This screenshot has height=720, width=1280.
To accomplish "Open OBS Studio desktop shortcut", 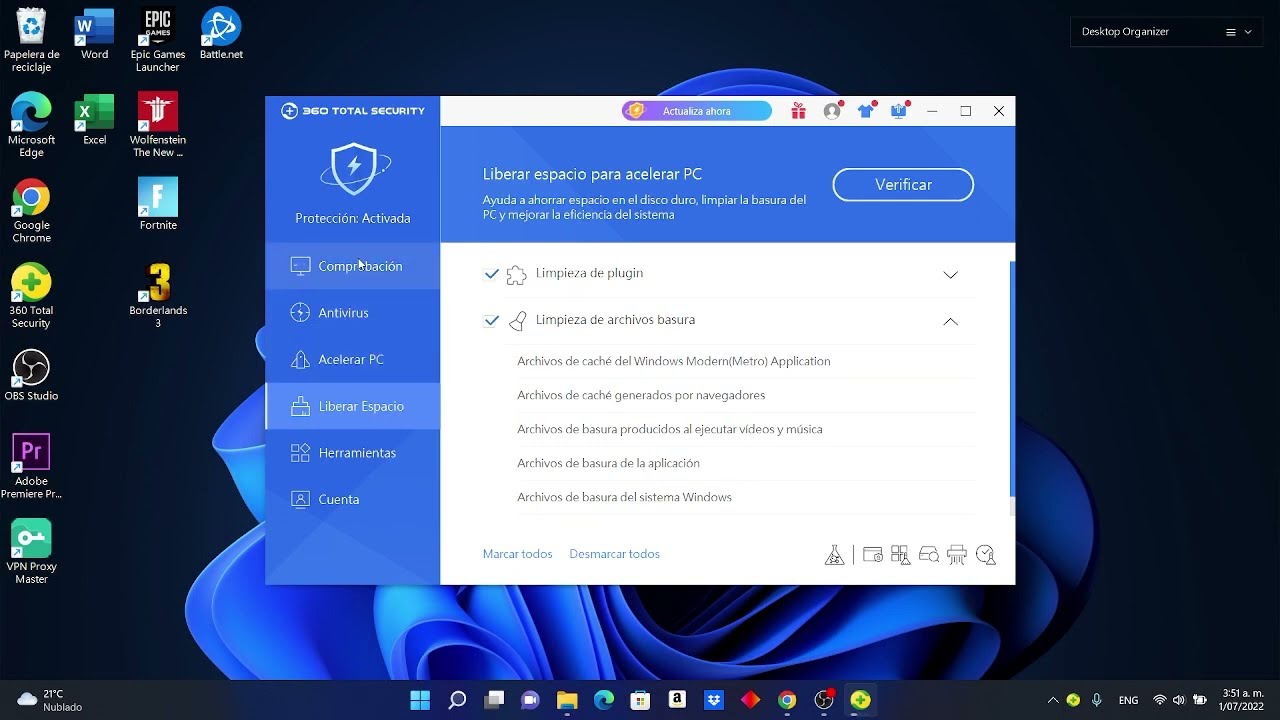I will pyautogui.click(x=31, y=375).
